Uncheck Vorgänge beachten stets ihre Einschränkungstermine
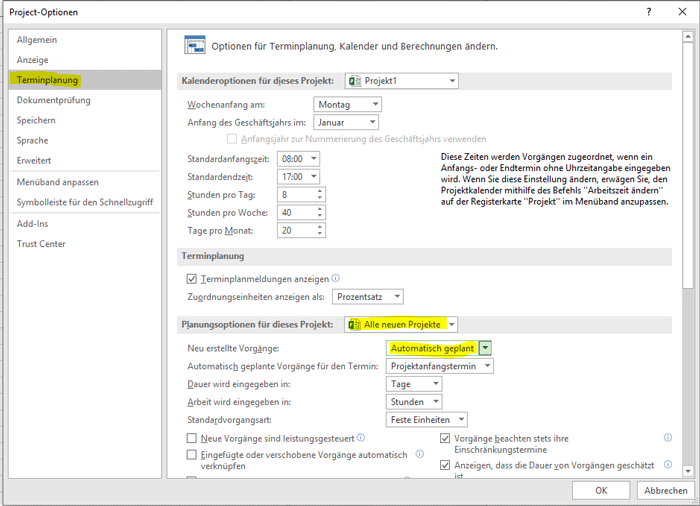This screenshot has width=700, height=506. pos(446,438)
